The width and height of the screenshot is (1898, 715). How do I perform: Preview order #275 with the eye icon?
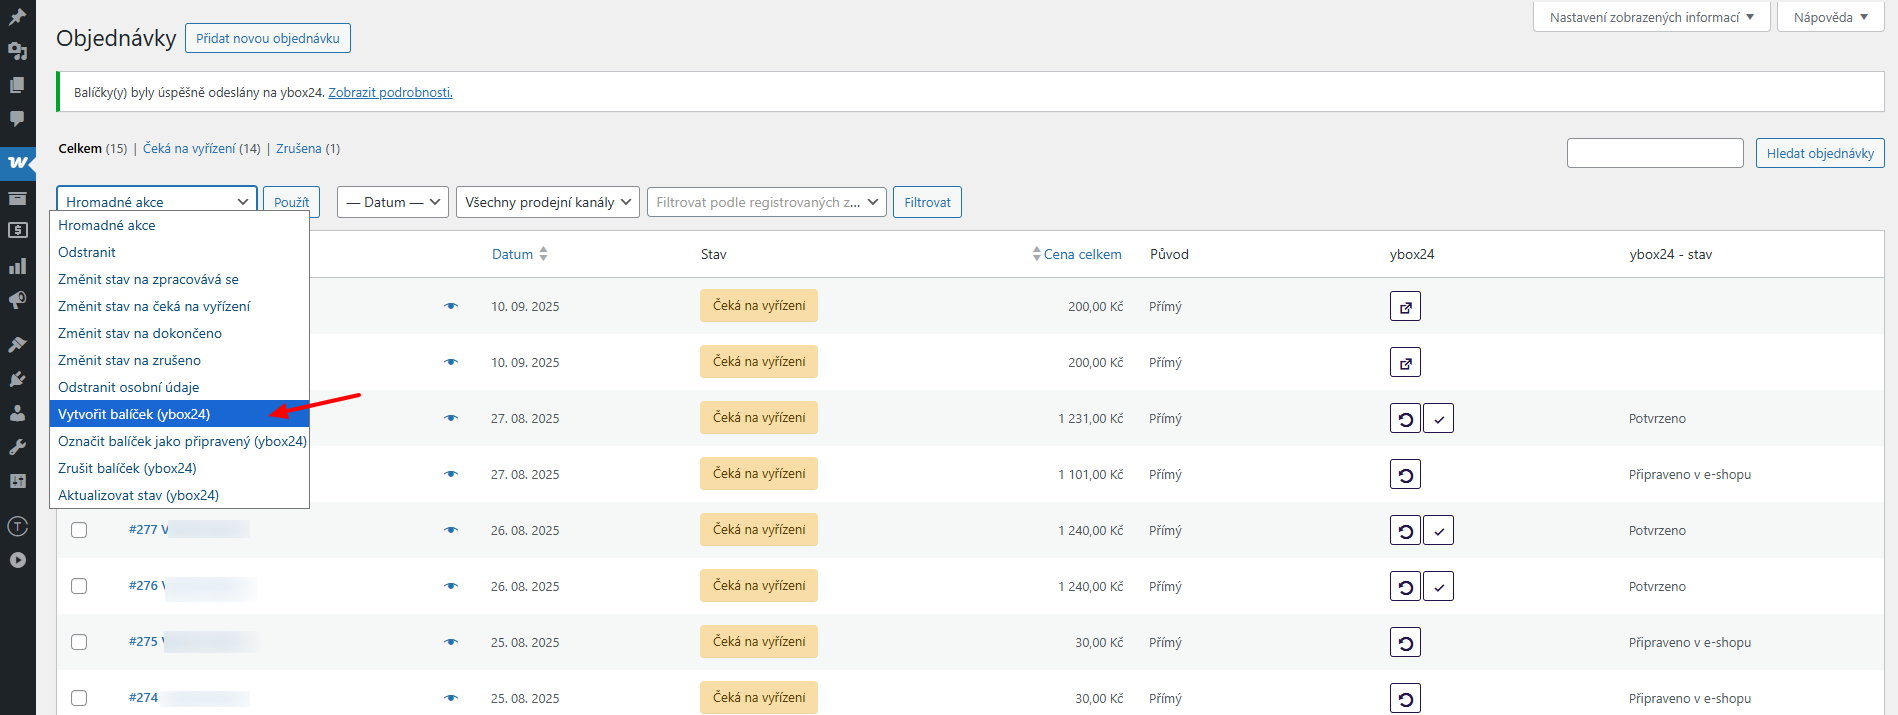pos(451,642)
